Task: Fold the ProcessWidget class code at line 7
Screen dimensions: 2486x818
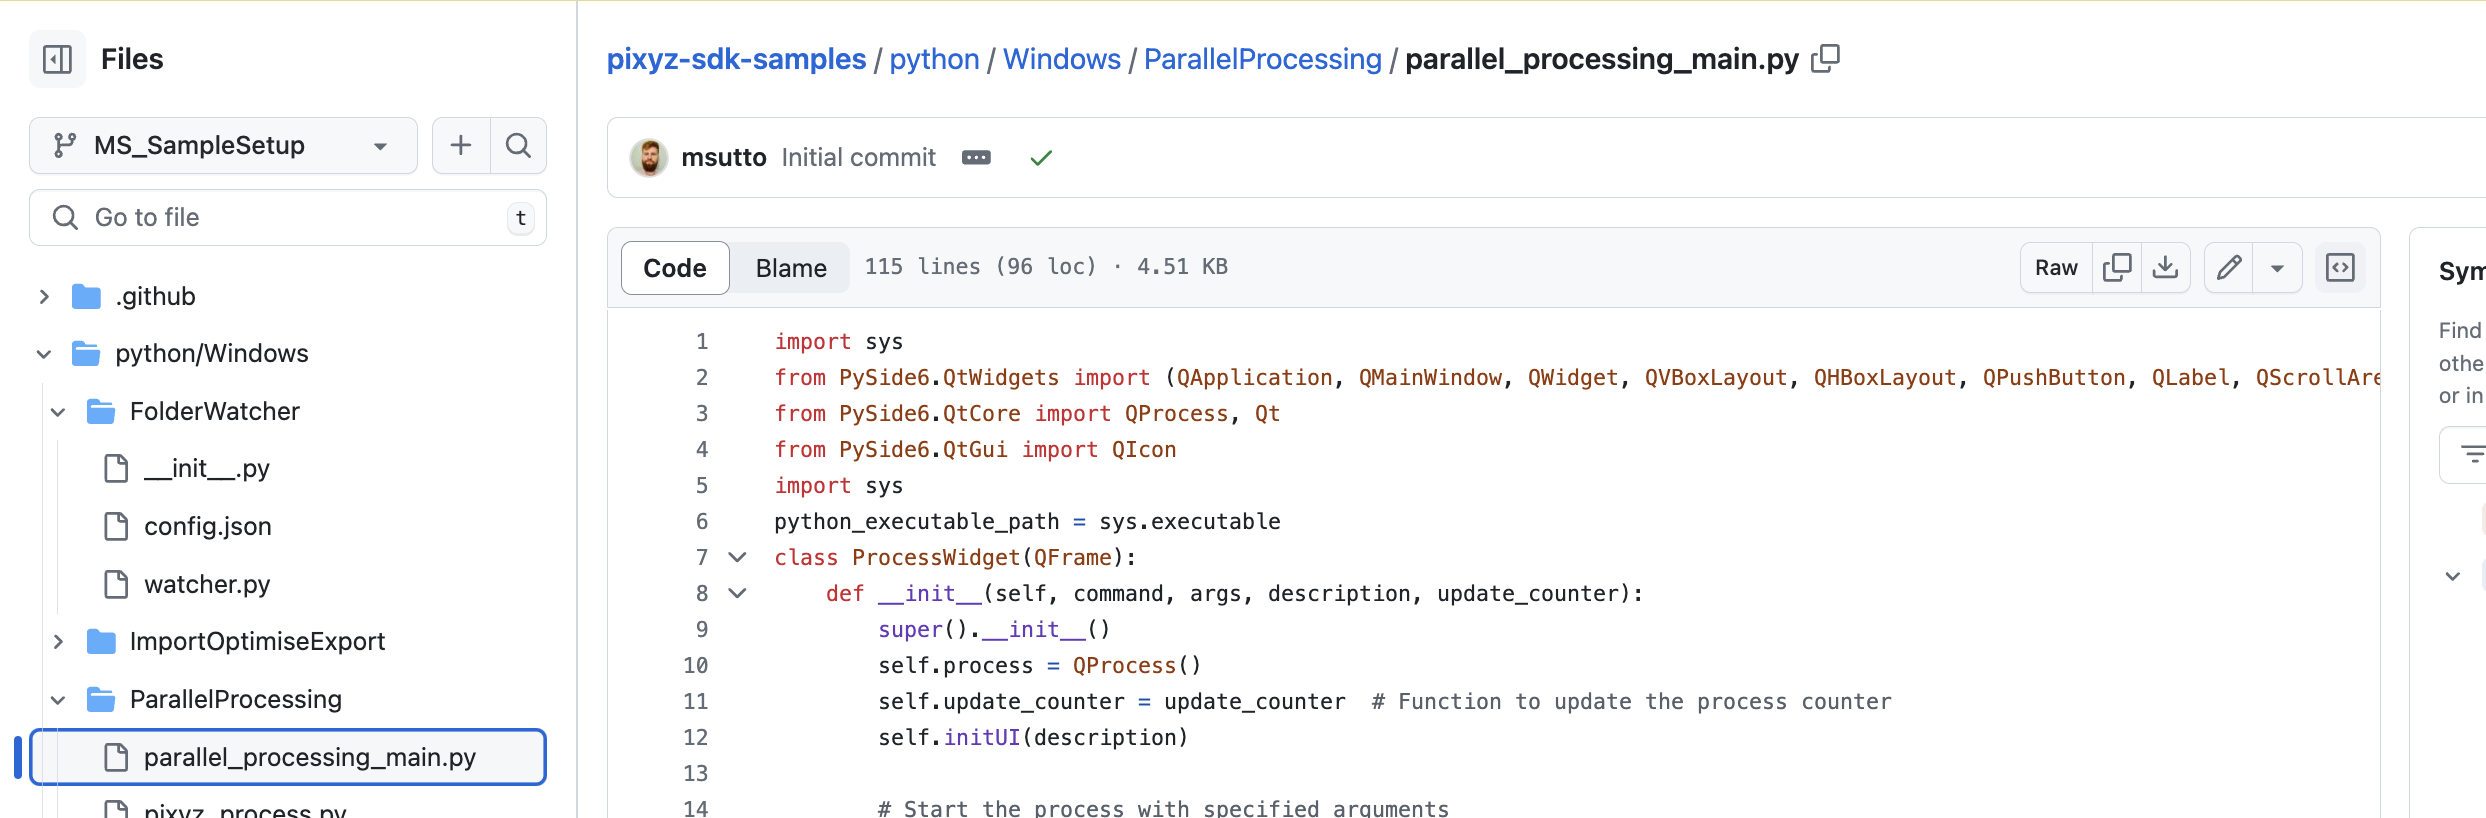Action: (x=737, y=557)
